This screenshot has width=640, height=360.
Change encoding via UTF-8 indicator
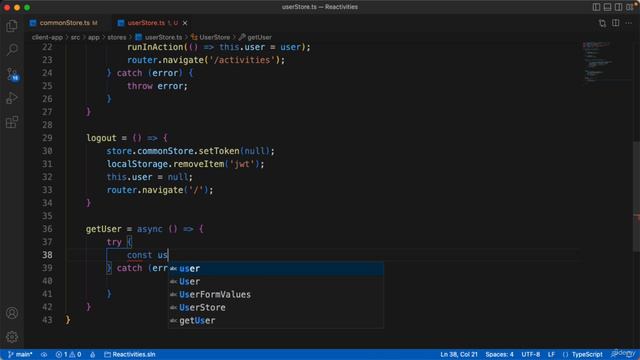pyautogui.click(x=531, y=354)
